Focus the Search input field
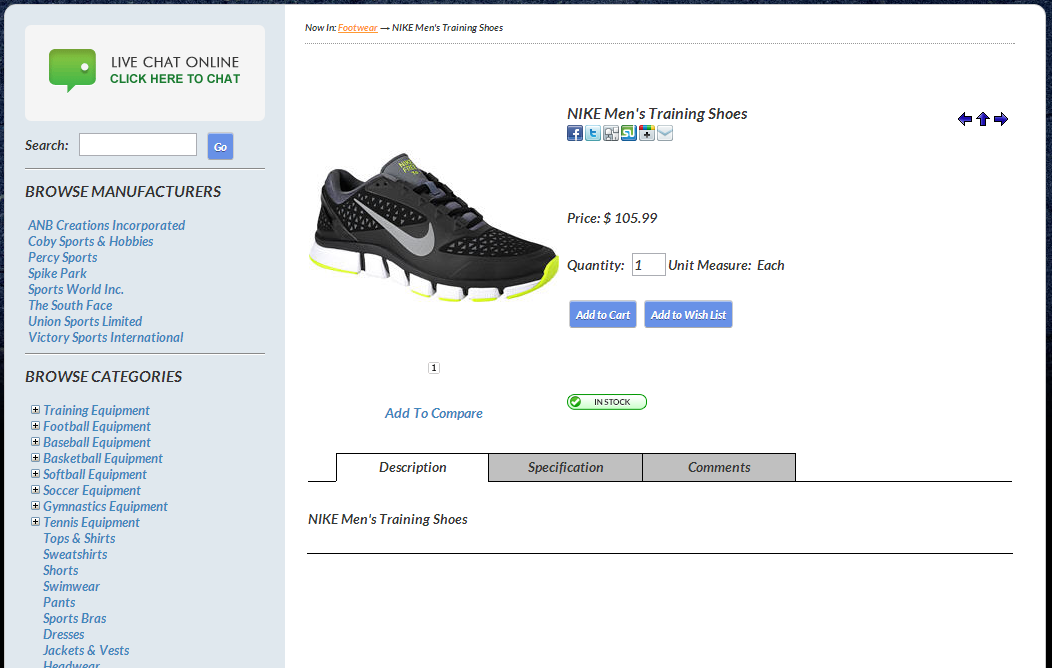 pos(138,144)
